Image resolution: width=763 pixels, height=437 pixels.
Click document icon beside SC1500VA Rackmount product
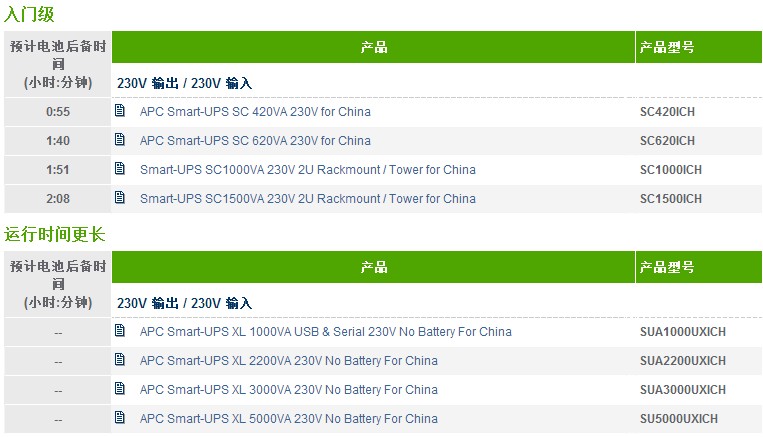(x=120, y=198)
